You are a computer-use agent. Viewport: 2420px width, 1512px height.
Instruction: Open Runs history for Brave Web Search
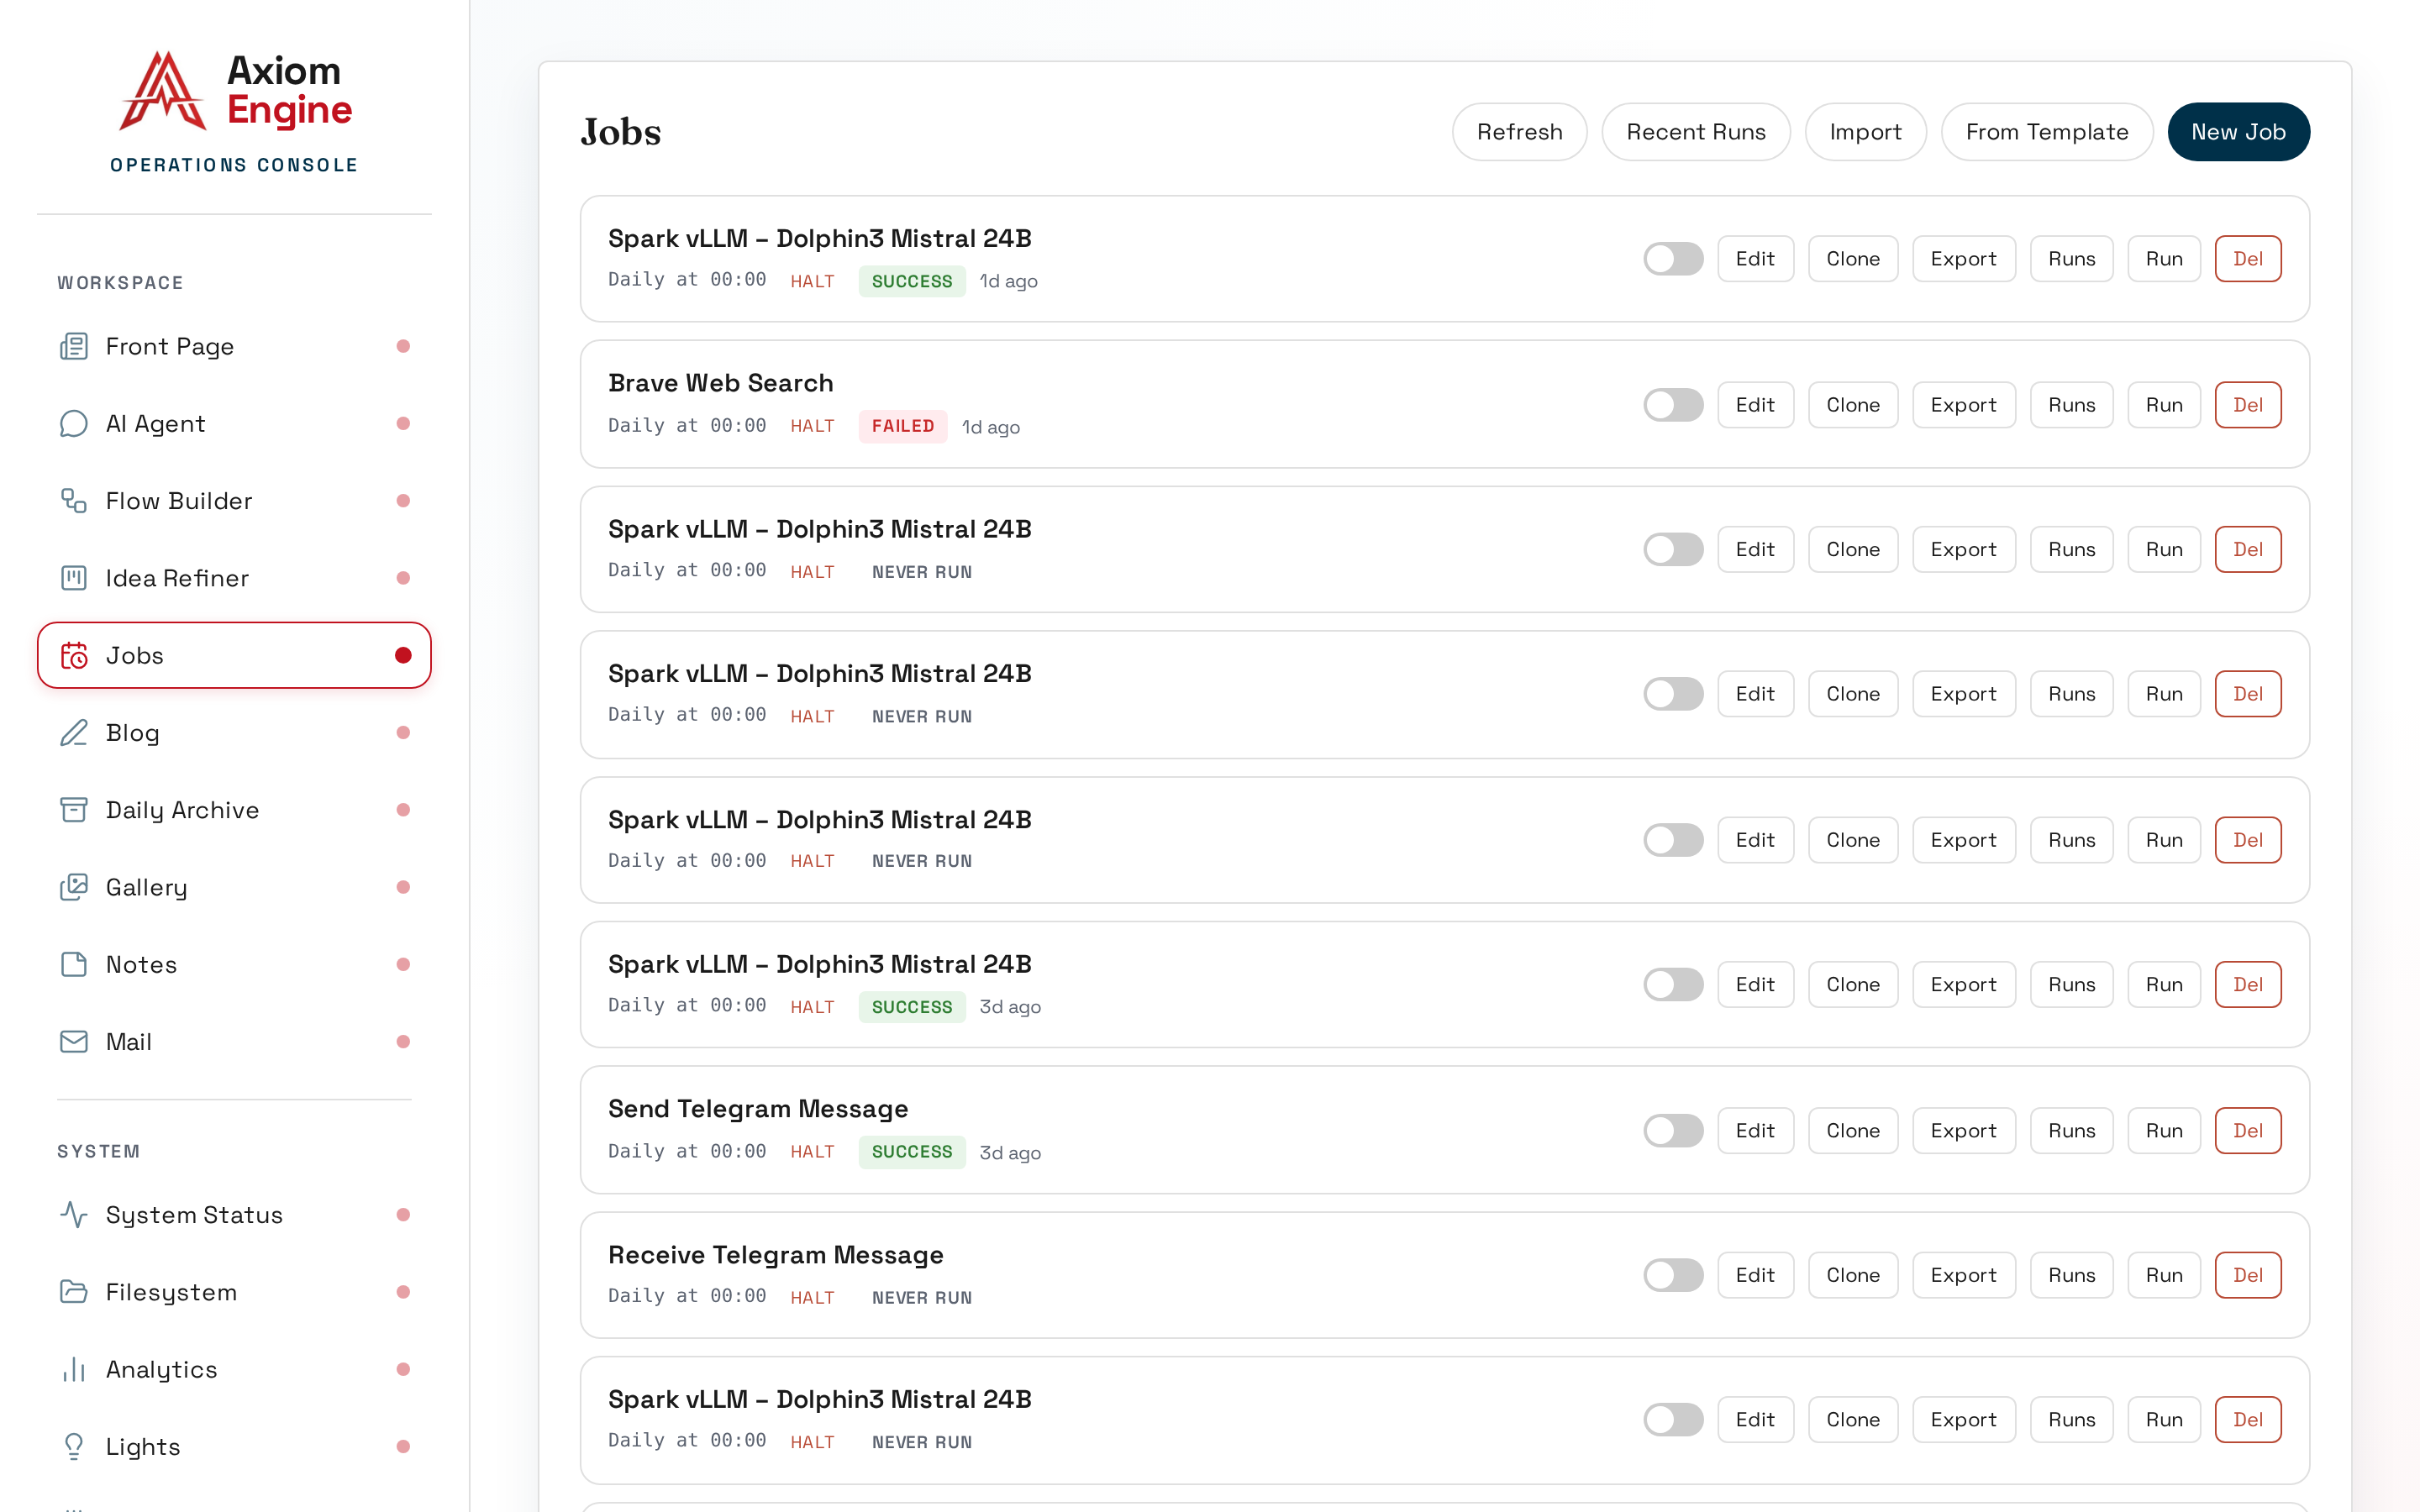[x=2071, y=405]
